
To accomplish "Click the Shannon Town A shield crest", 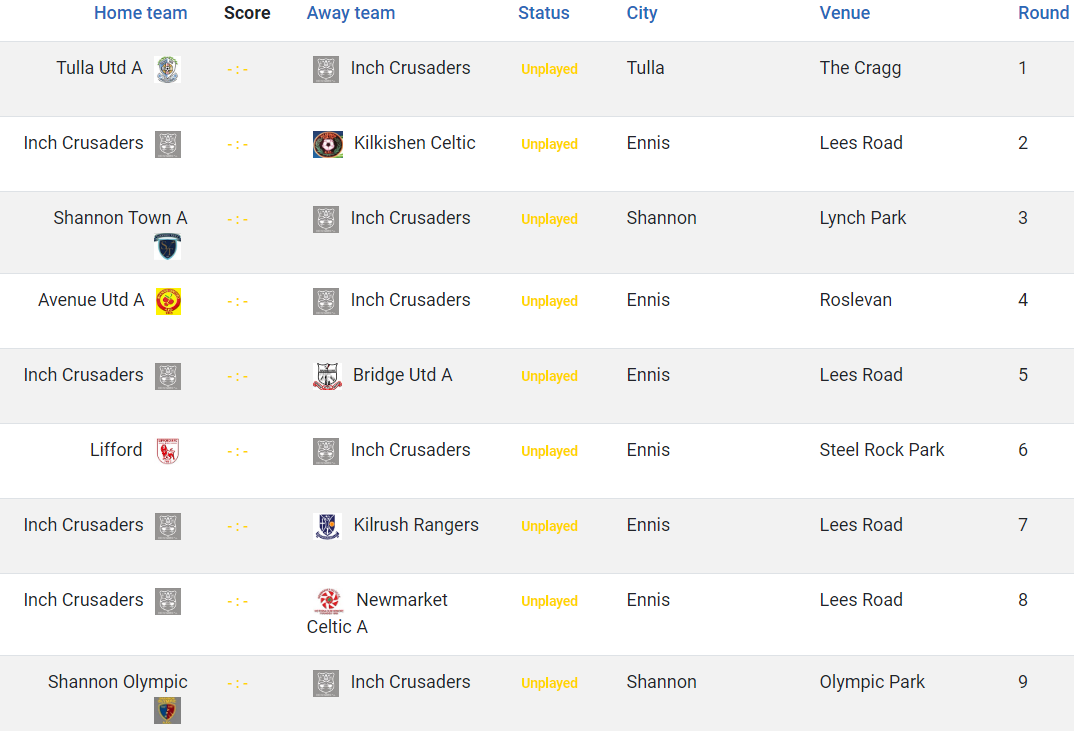I will click(x=168, y=247).
